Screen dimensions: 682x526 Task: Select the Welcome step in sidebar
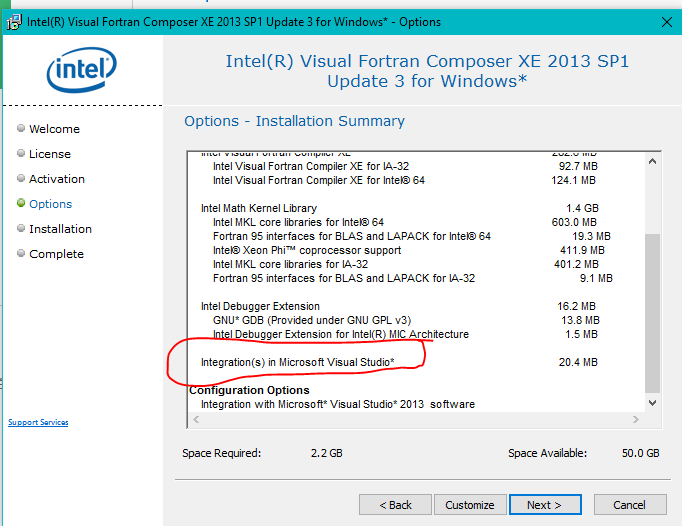[54, 129]
